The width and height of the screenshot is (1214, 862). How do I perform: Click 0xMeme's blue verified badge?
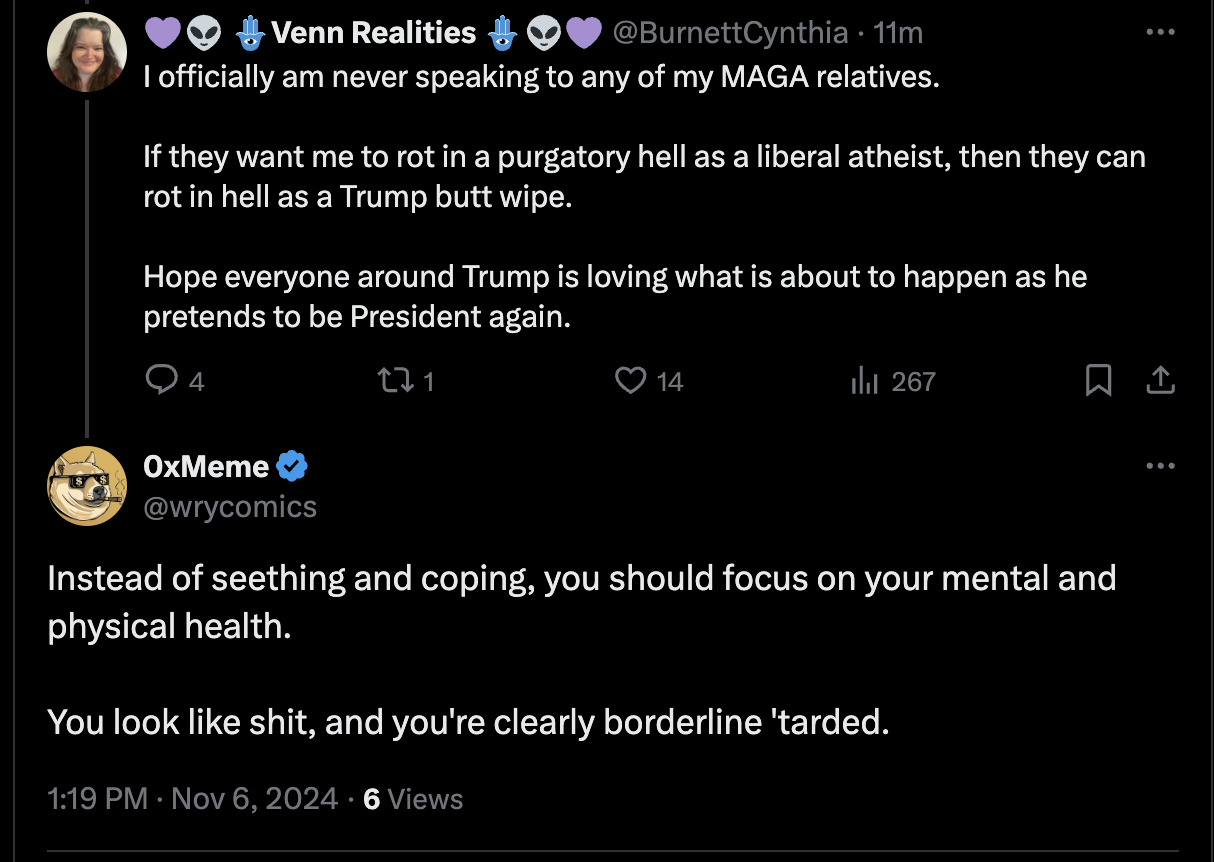[292, 466]
